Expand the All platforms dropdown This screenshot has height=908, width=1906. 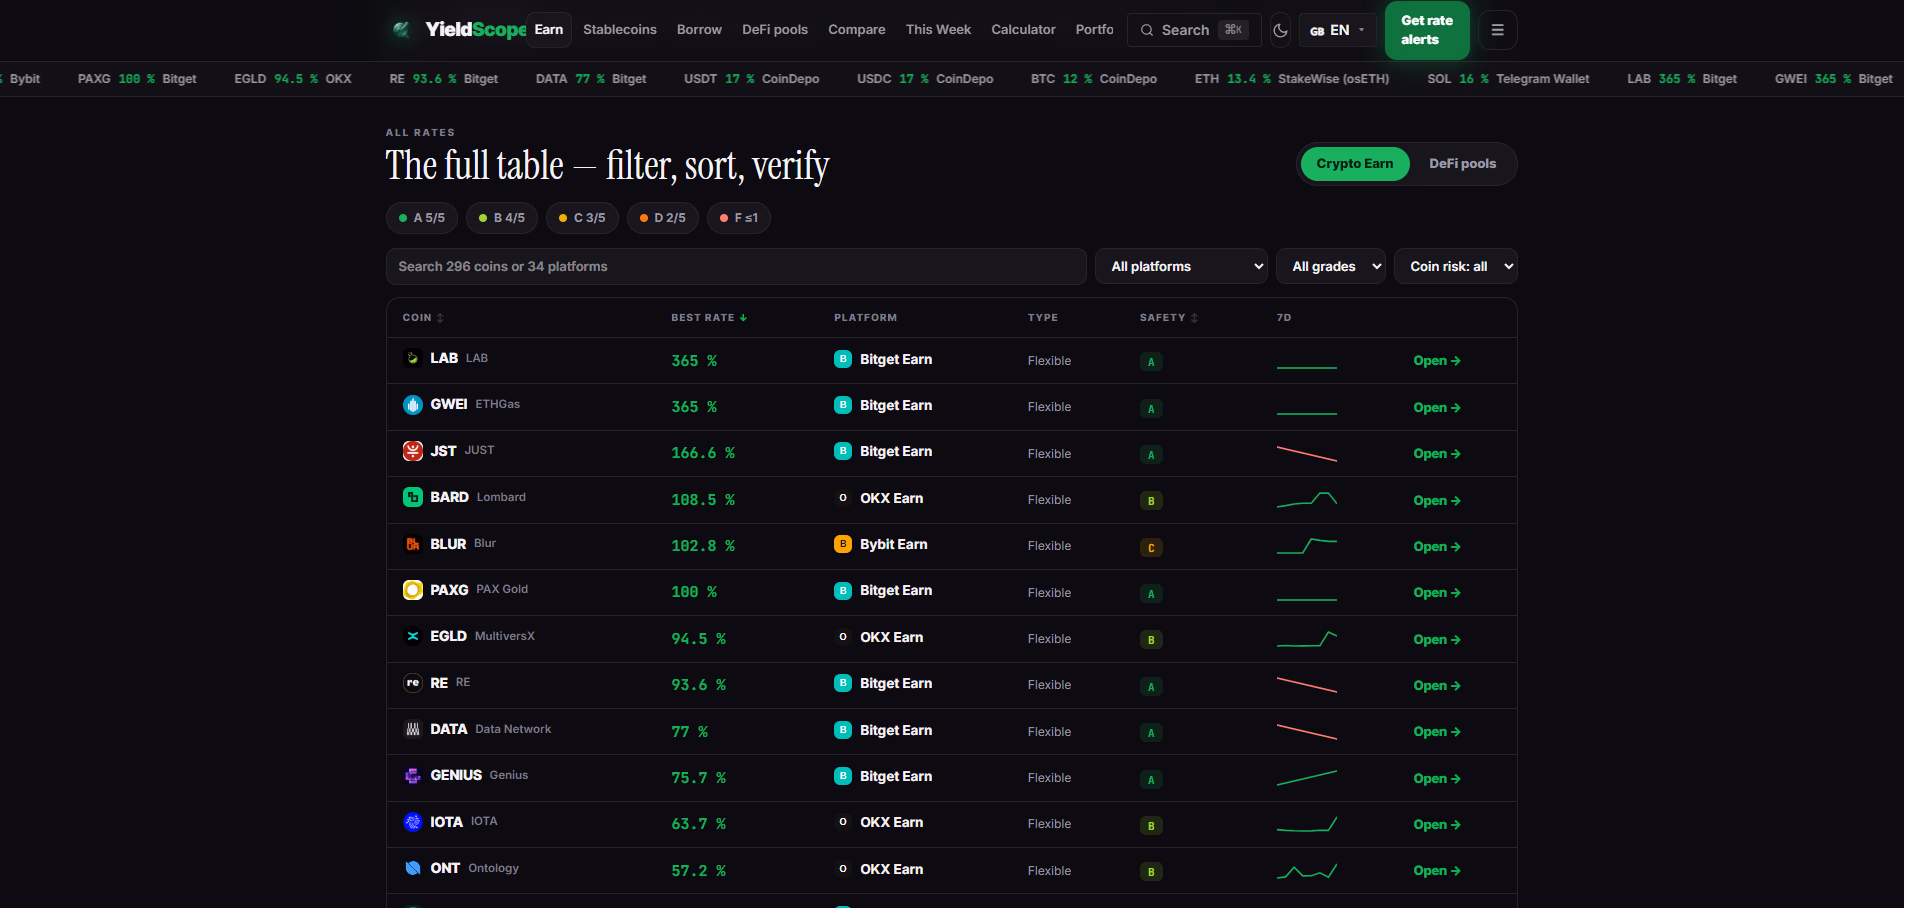point(1181,266)
